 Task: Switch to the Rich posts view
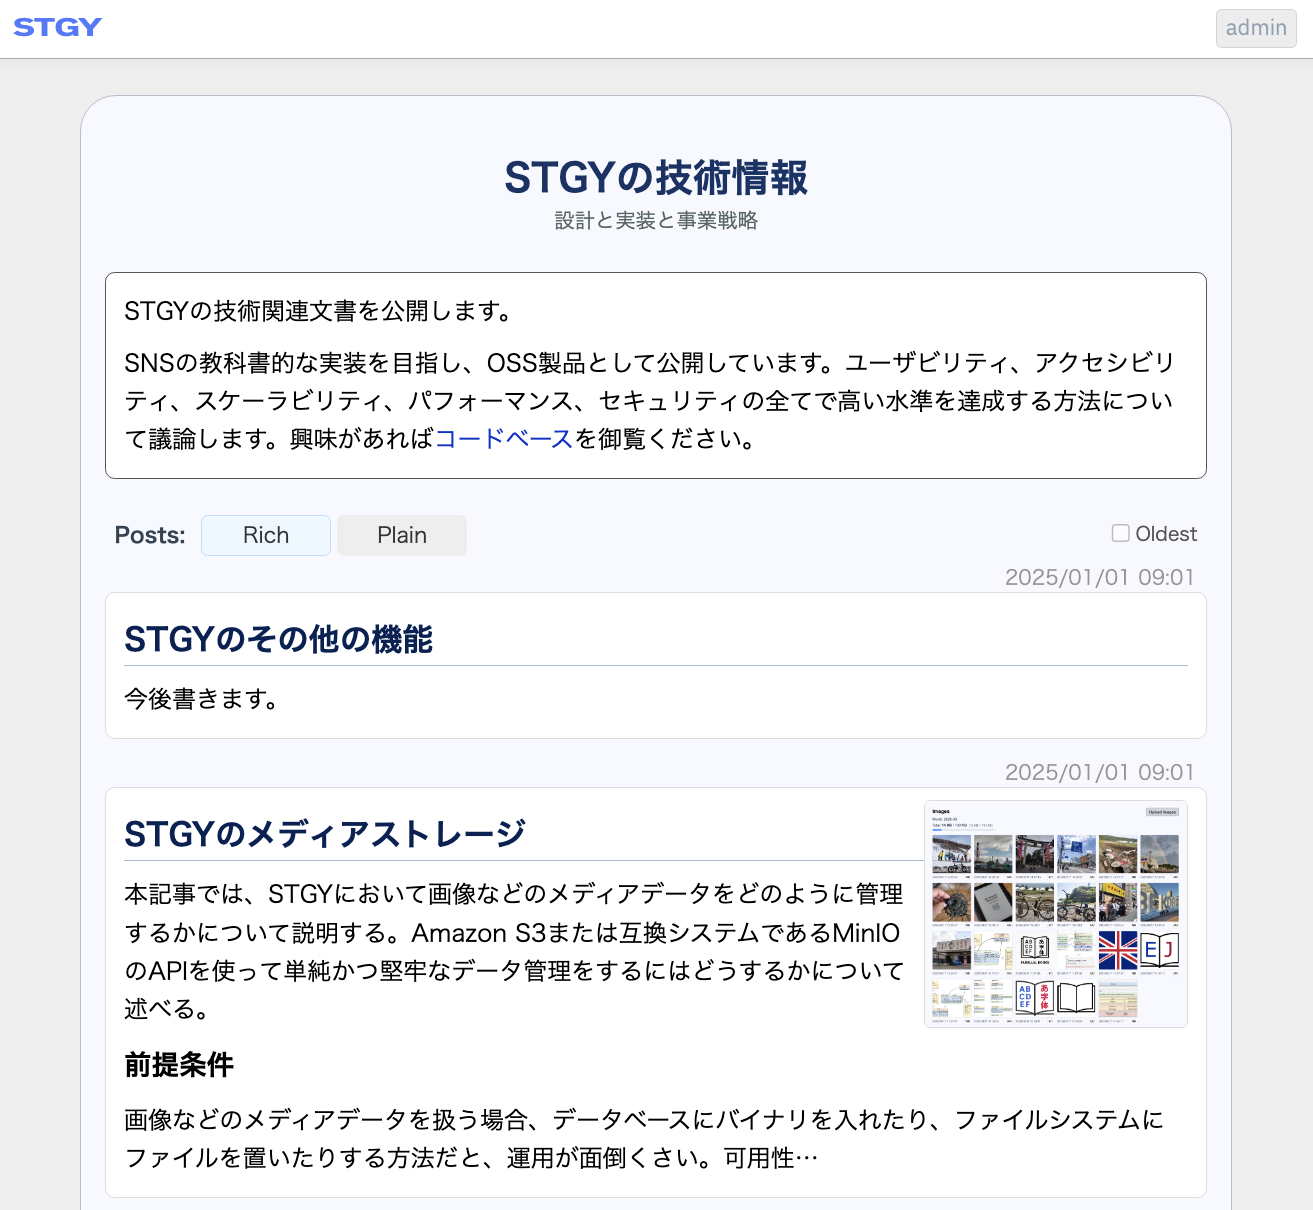[x=266, y=535]
